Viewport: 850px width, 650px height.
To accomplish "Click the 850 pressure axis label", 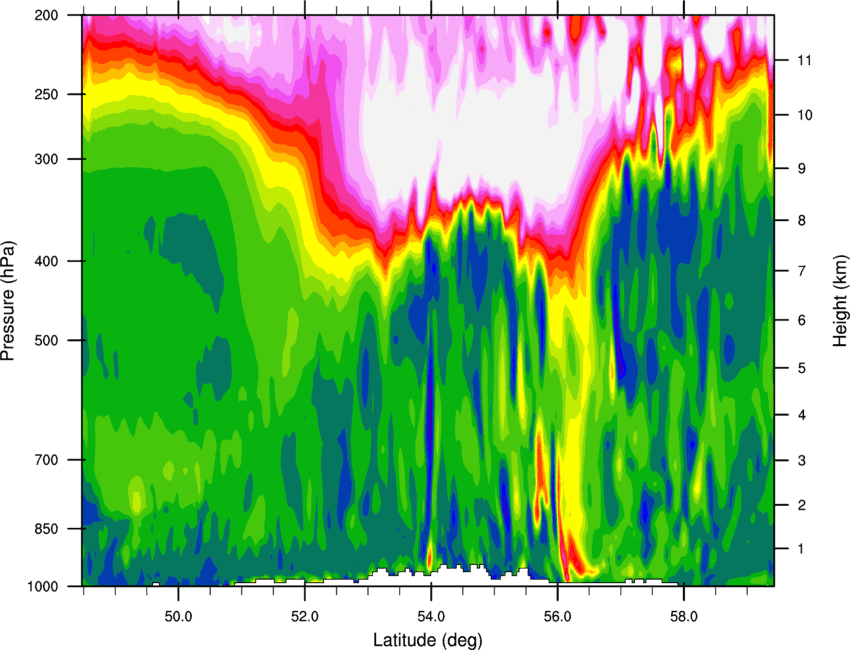I will [47, 529].
